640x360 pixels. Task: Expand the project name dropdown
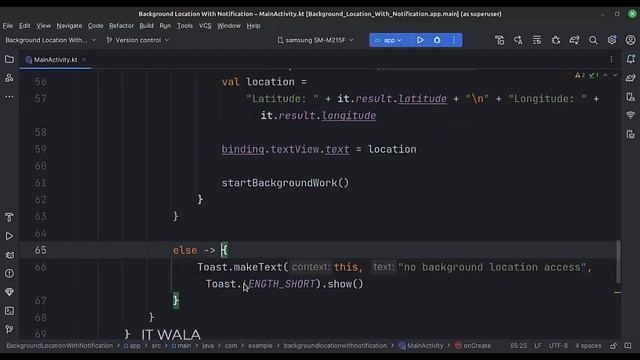pos(50,40)
